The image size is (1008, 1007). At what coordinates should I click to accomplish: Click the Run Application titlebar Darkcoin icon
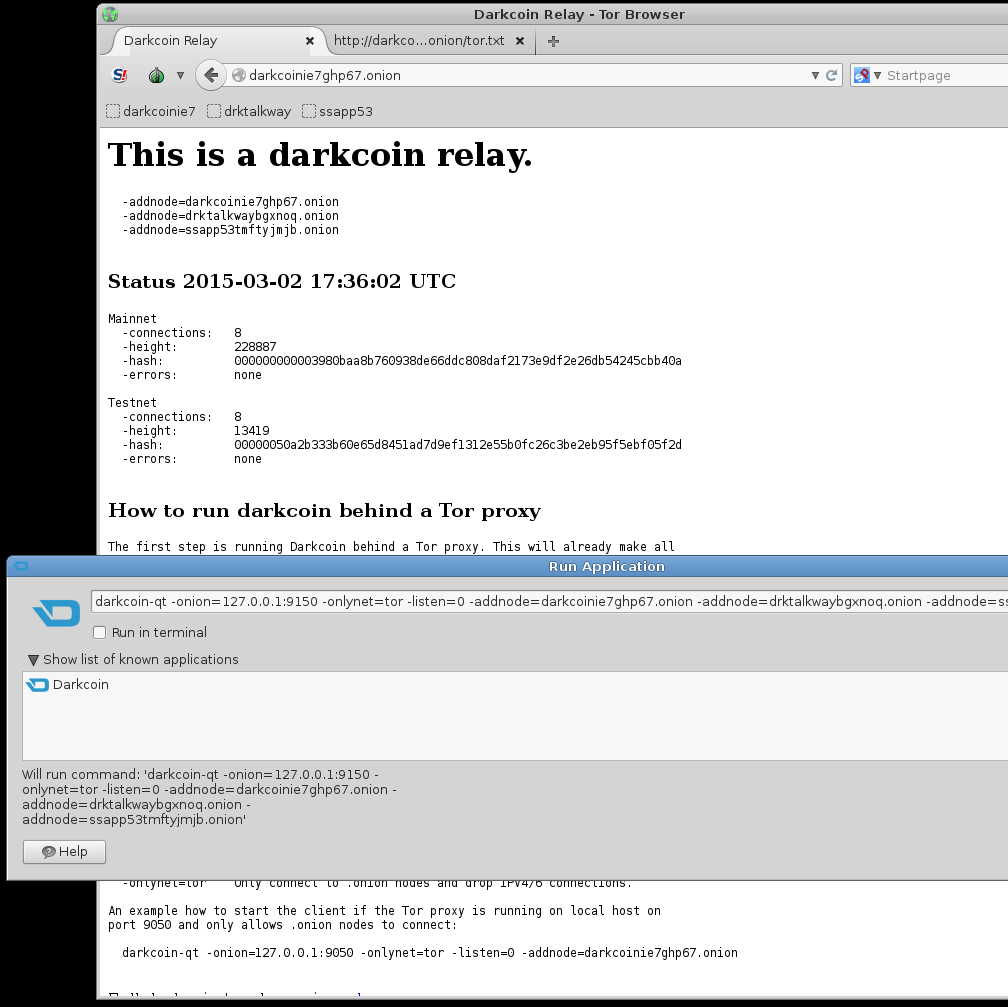(x=21, y=566)
